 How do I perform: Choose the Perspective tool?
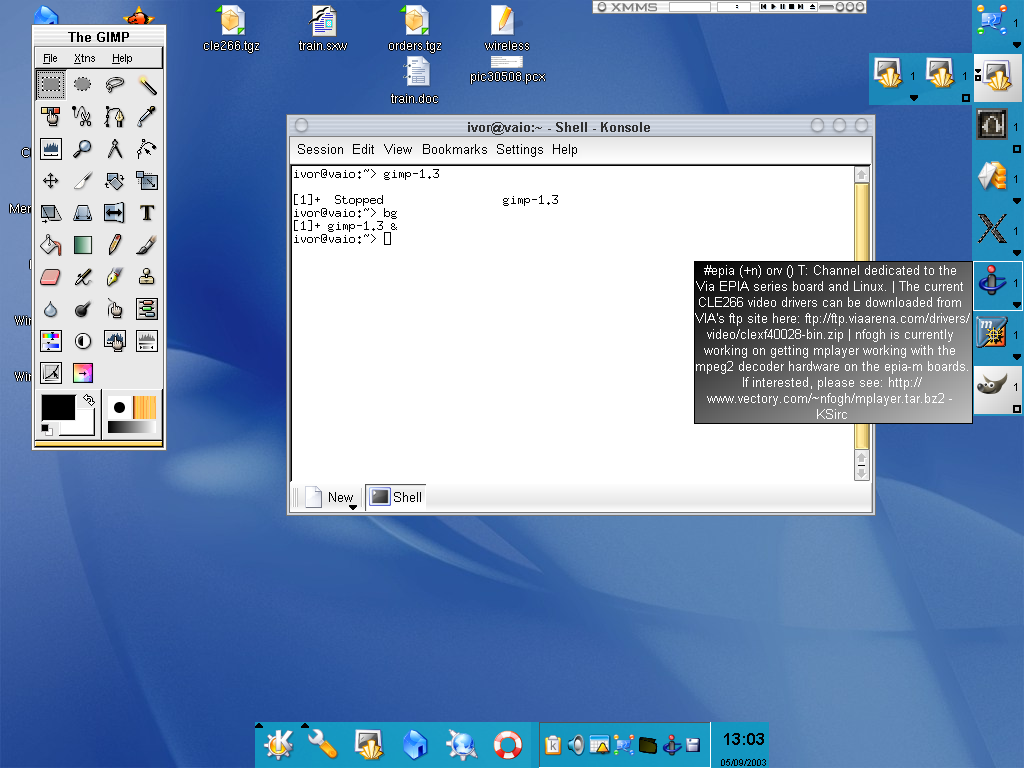82,212
